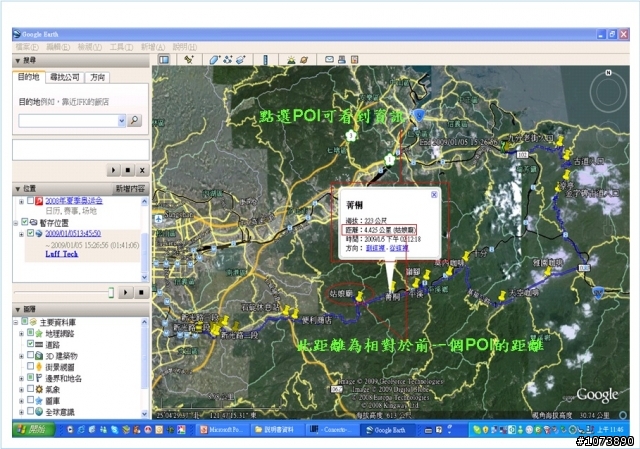Image resolution: width=640 pixels, height=449 pixels.
Task: Click the clear search results X button
Action: point(142,170)
